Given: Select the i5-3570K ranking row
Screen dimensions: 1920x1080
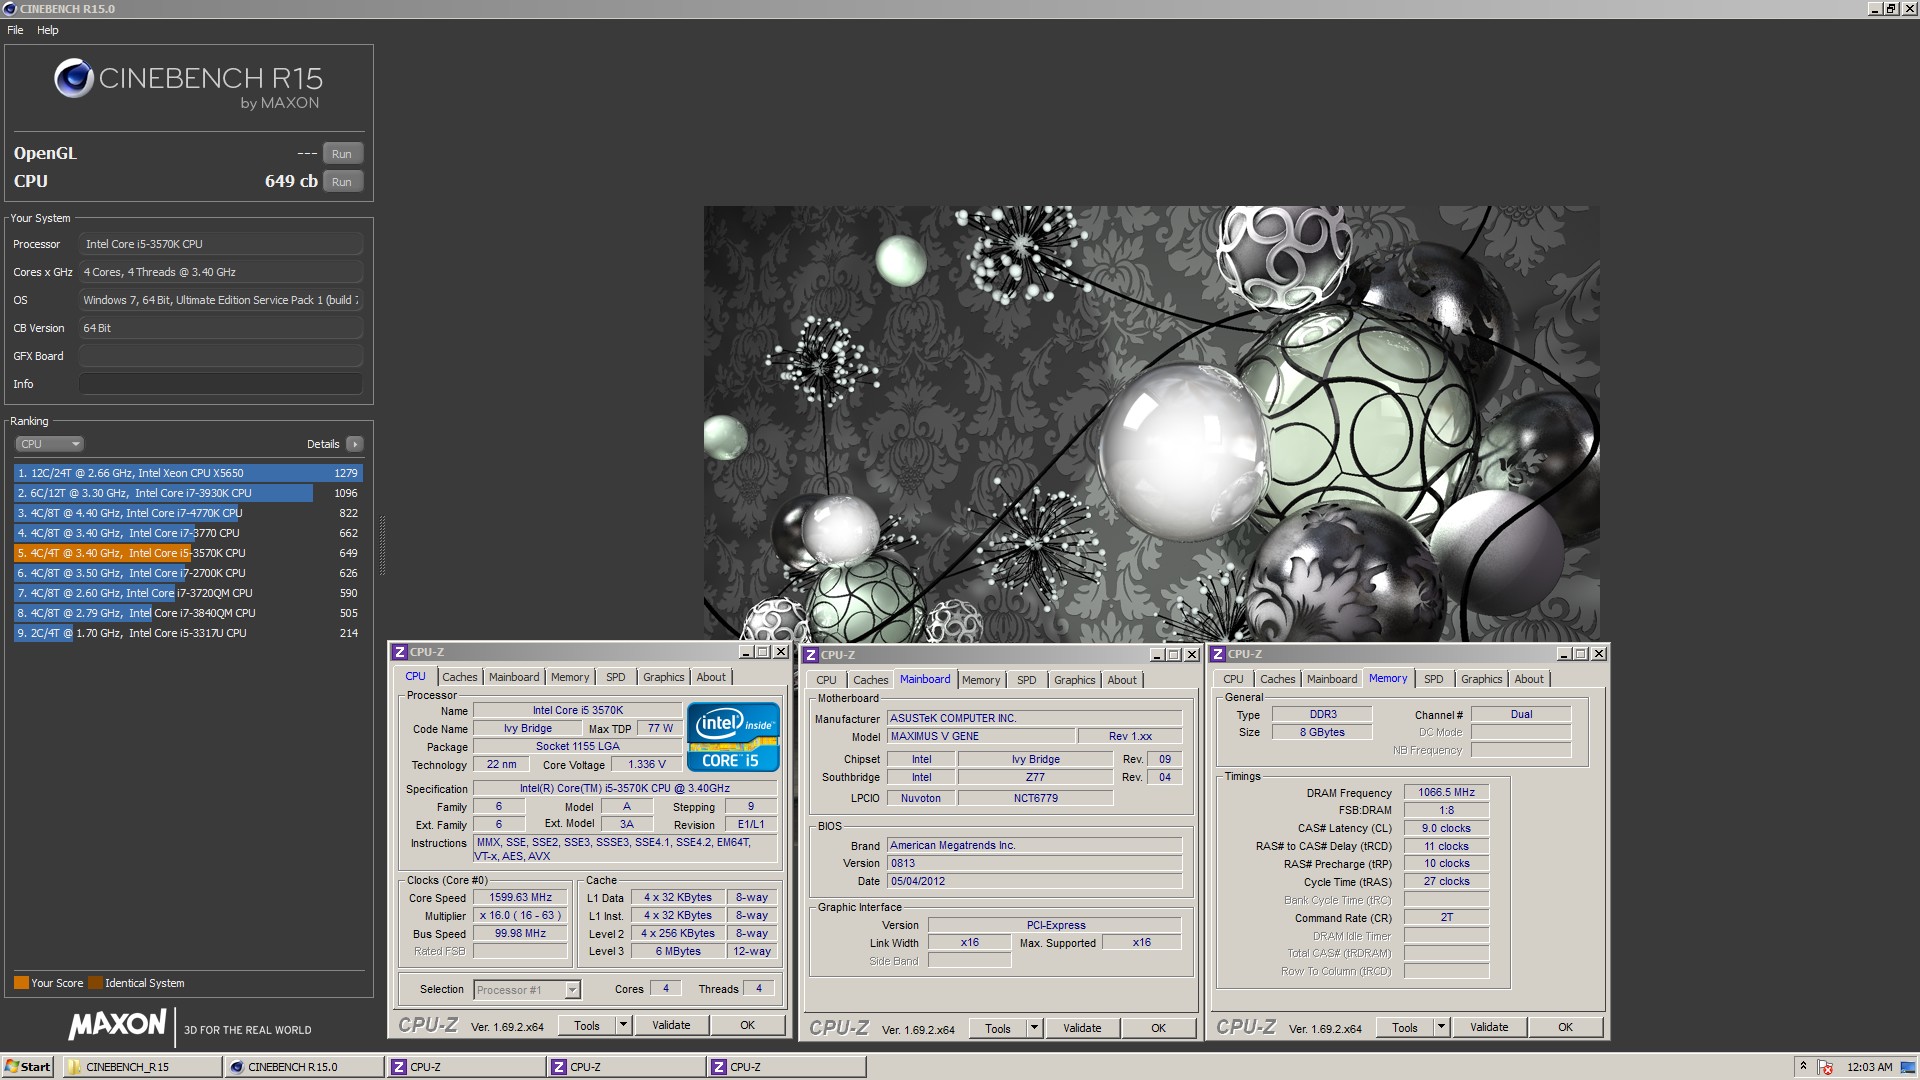Looking at the screenshot, I should tap(187, 553).
